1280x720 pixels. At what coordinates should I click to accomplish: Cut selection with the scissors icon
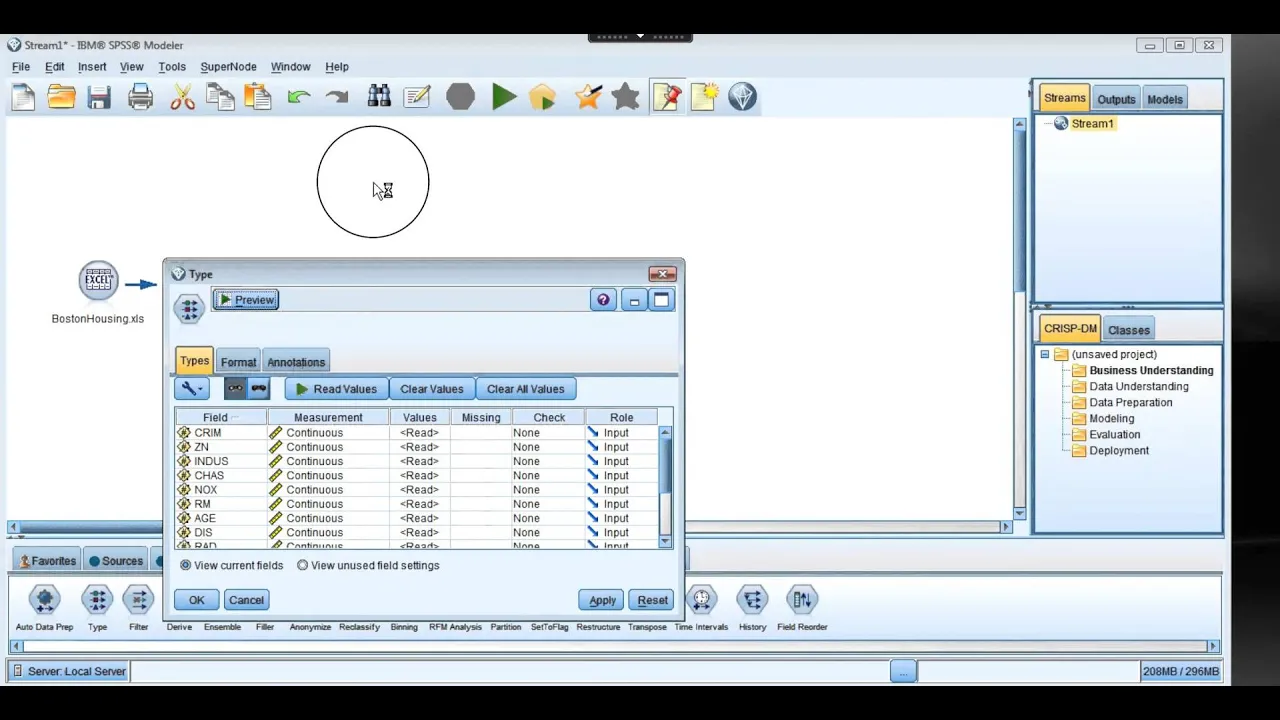(182, 97)
